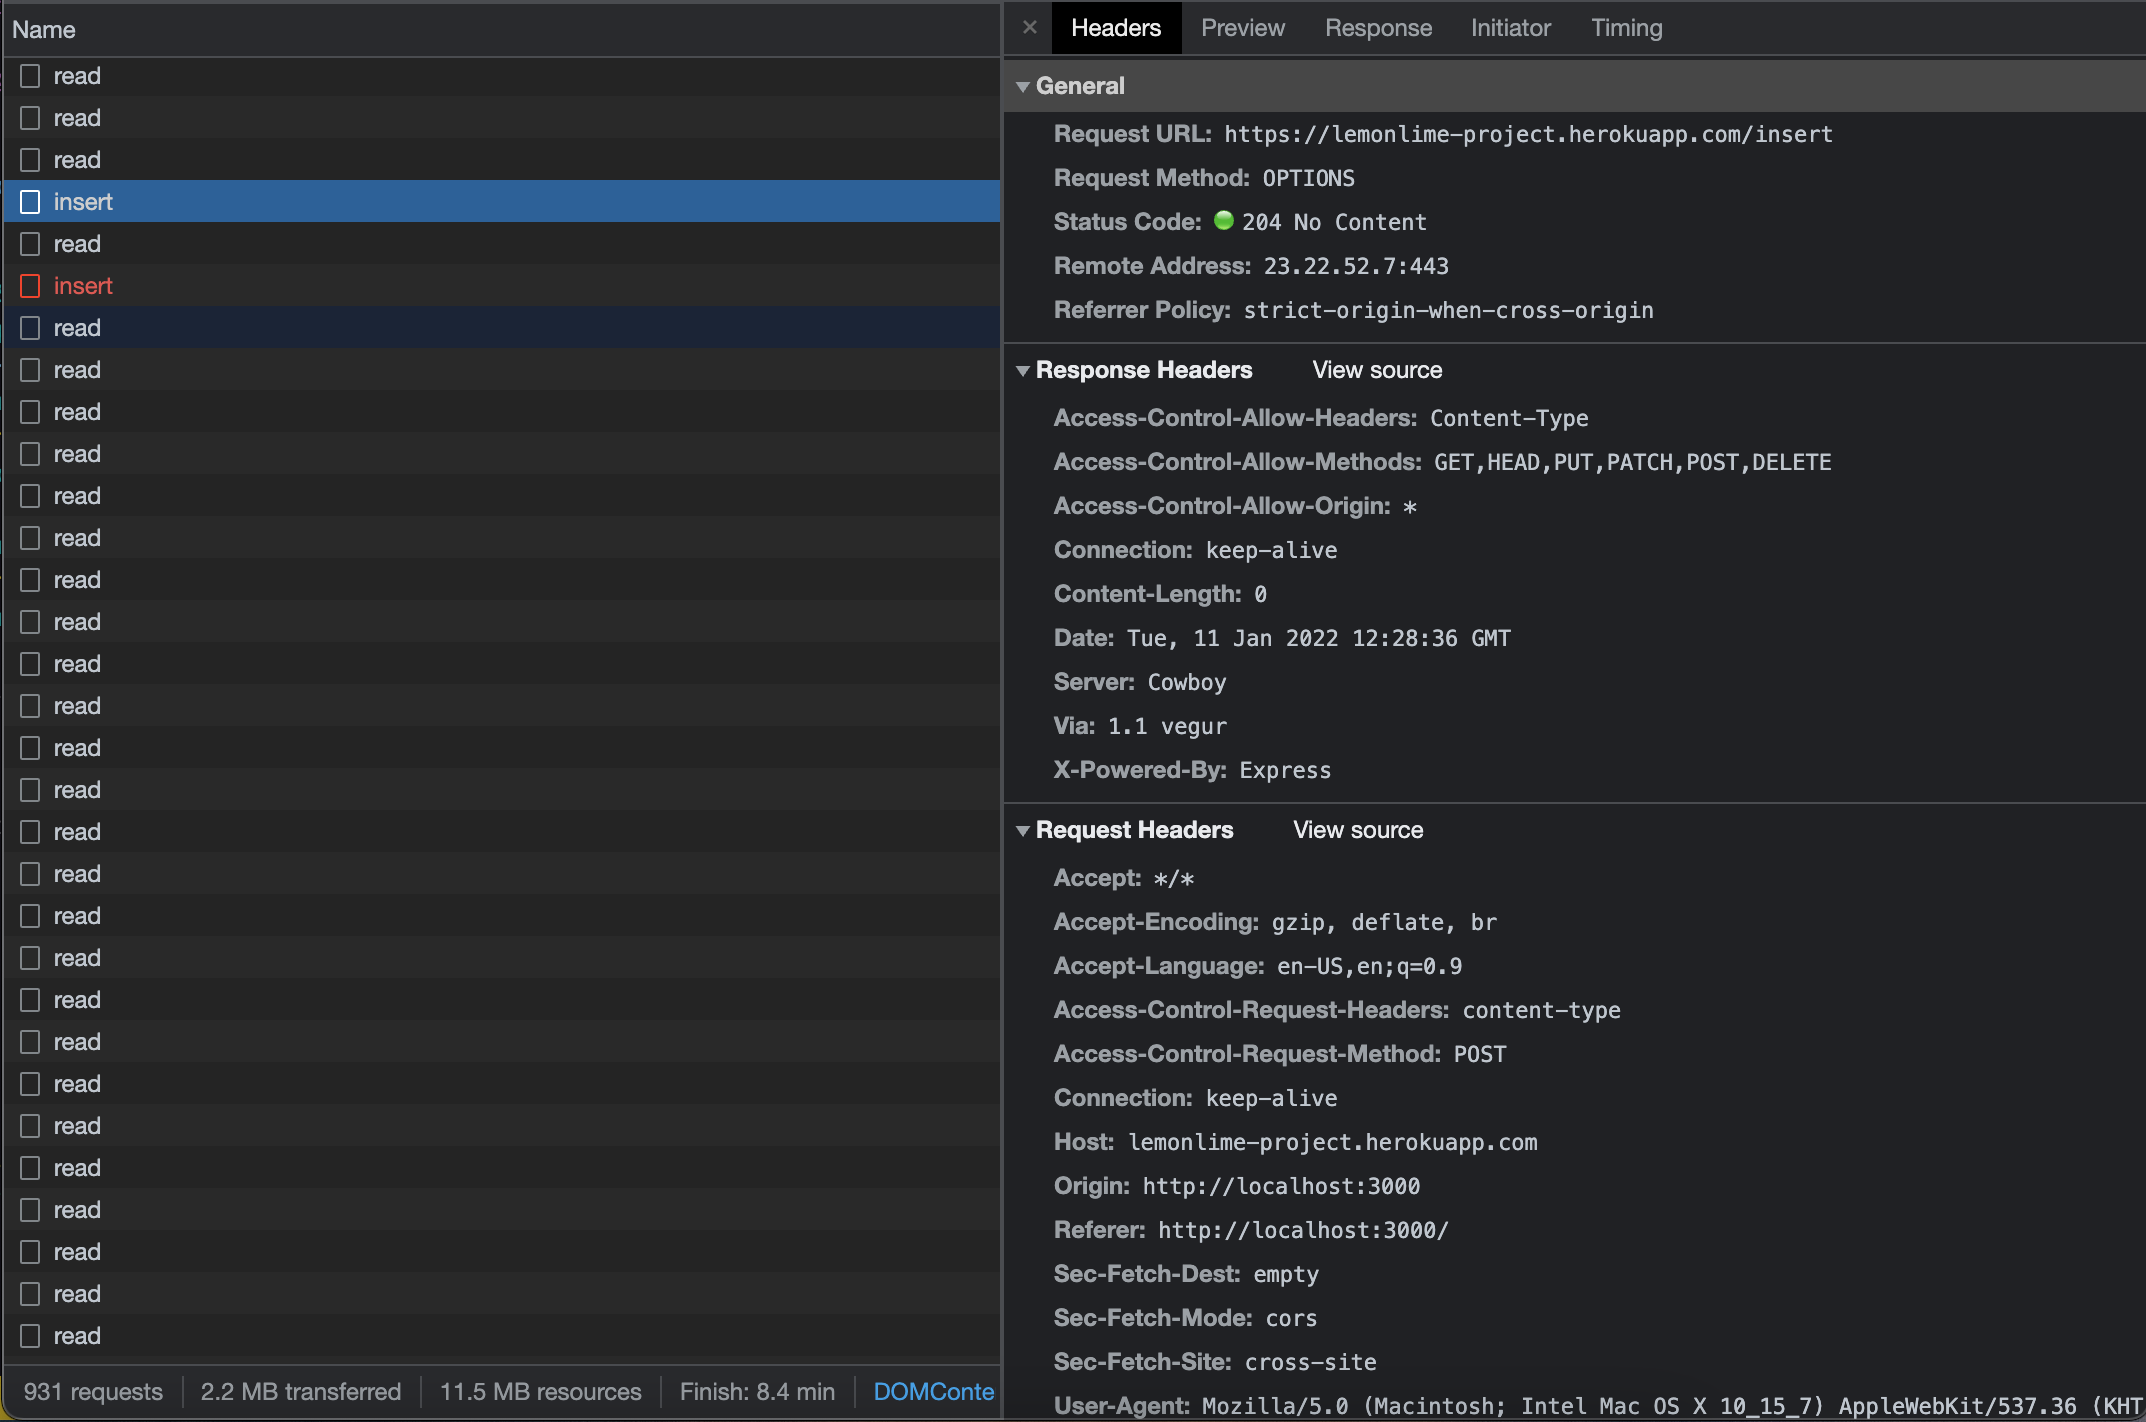The image size is (2146, 1422).
Task: Click the Name column header
Action: tap(501, 30)
